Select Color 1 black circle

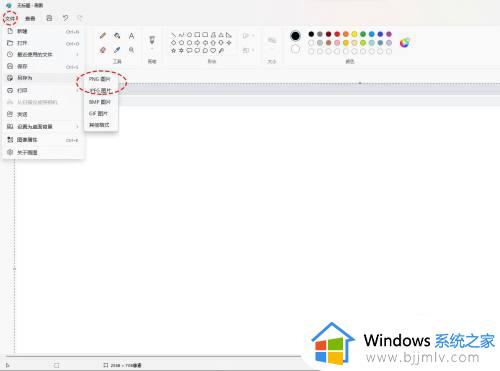point(295,36)
